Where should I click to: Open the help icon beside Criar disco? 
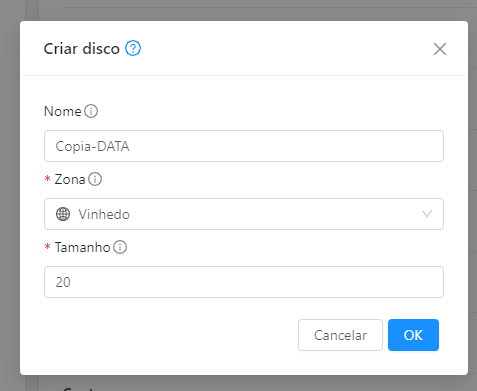click(133, 49)
